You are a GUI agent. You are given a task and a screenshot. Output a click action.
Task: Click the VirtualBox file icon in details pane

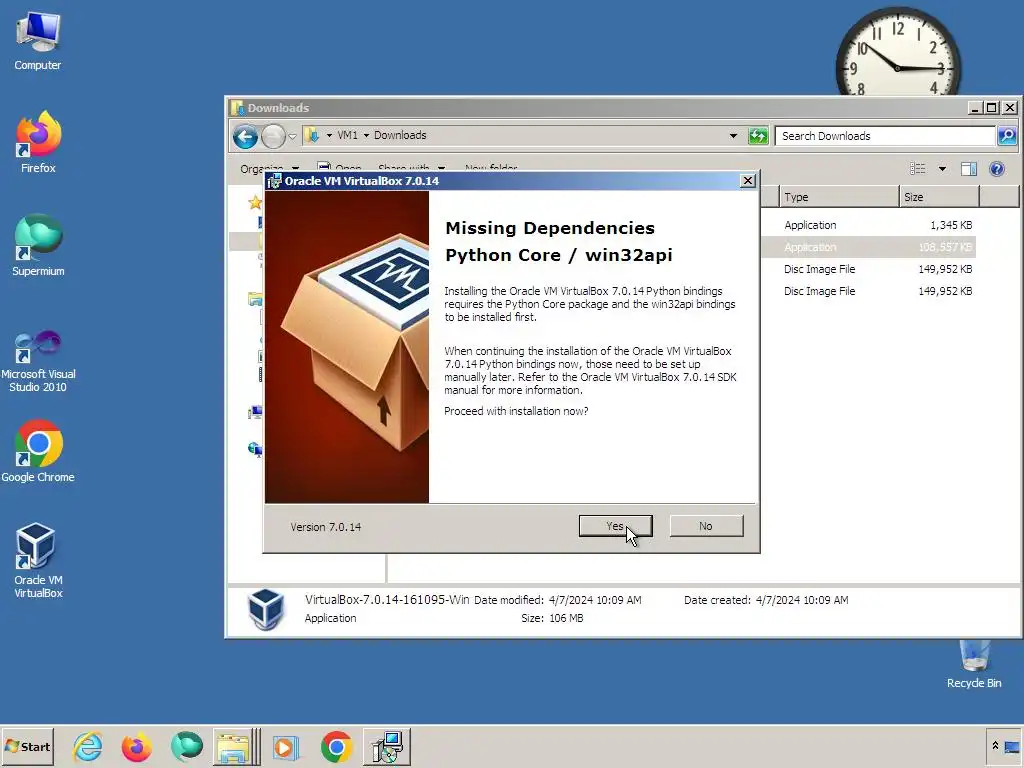coord(266,609)
